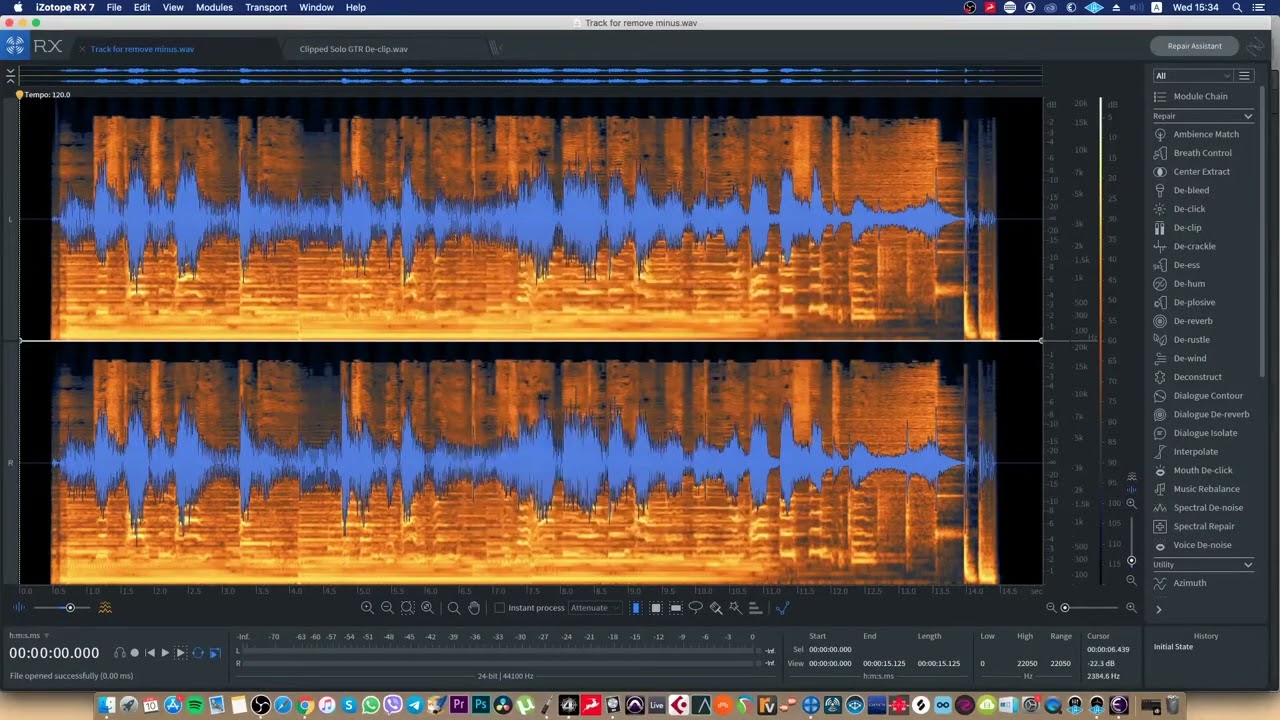Select the magic wand tool
This screenshot has width=1280, height=720.
[735, 608]
